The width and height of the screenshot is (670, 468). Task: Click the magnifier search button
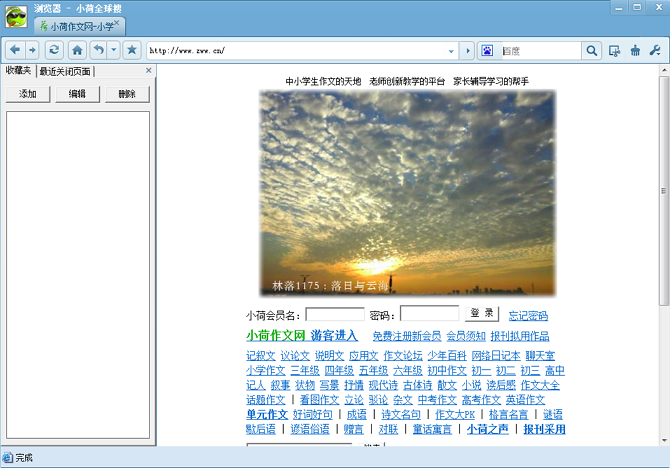[x=592, y=51]
